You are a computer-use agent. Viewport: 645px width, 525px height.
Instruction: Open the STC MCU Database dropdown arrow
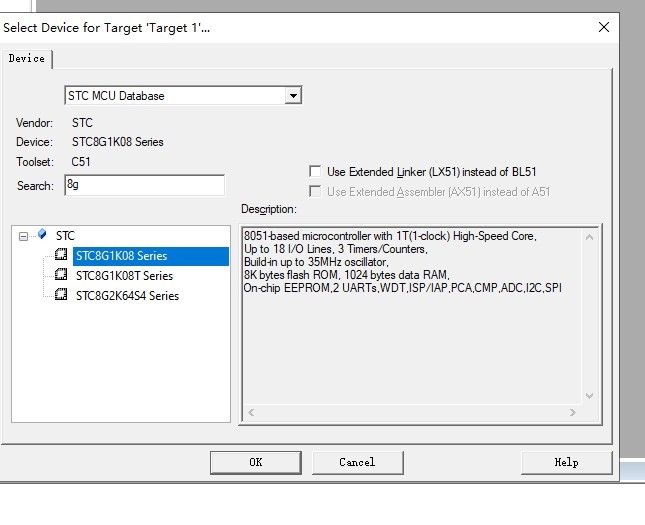pyautogui.click(x=293, y=96)
